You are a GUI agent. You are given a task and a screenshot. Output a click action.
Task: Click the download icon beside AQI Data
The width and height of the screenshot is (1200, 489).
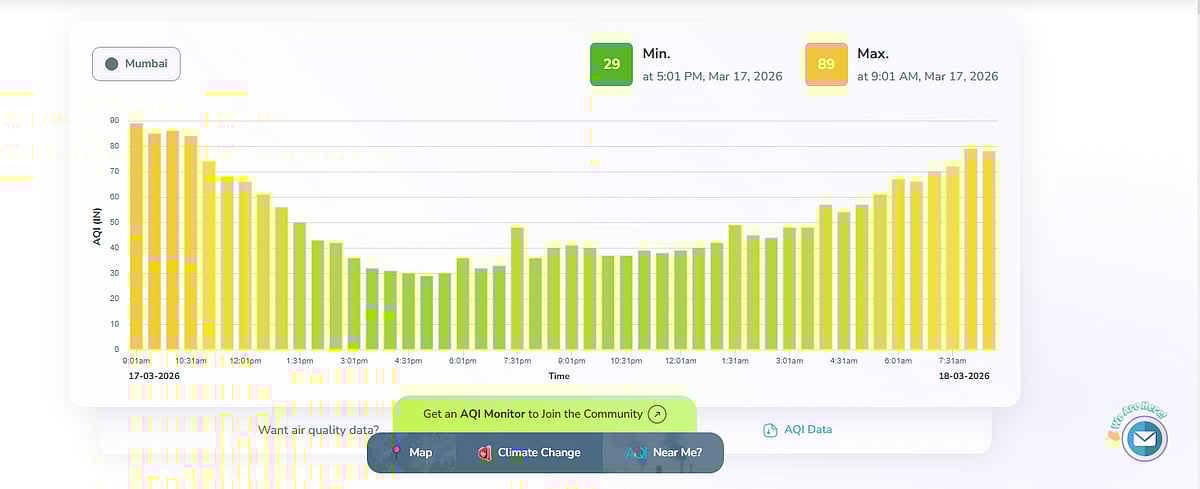coord(770,430)
